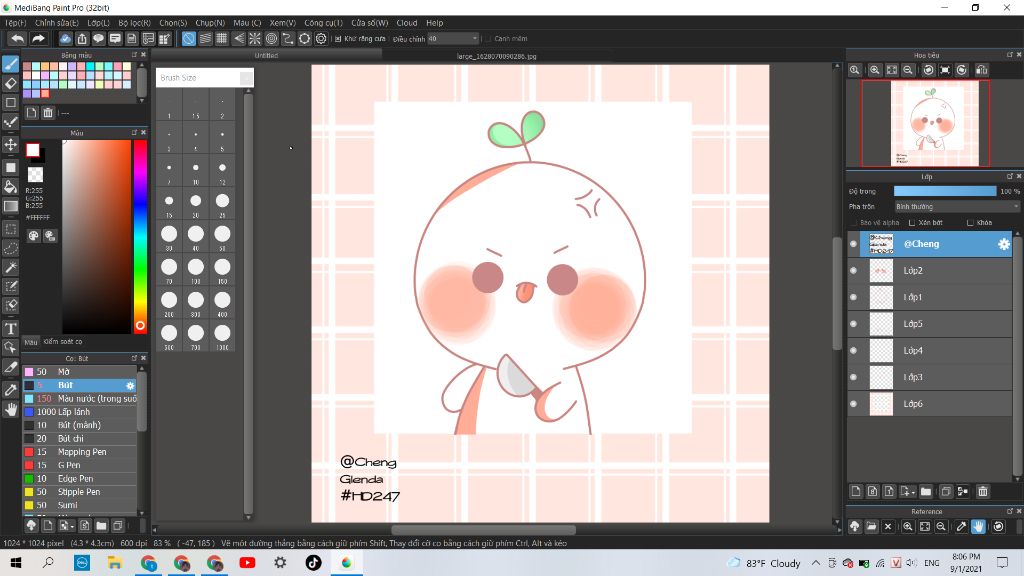This screenshot has height=576, width=1024.
Task: Open the Tệp file menu
Action: [x=16, y=23]
